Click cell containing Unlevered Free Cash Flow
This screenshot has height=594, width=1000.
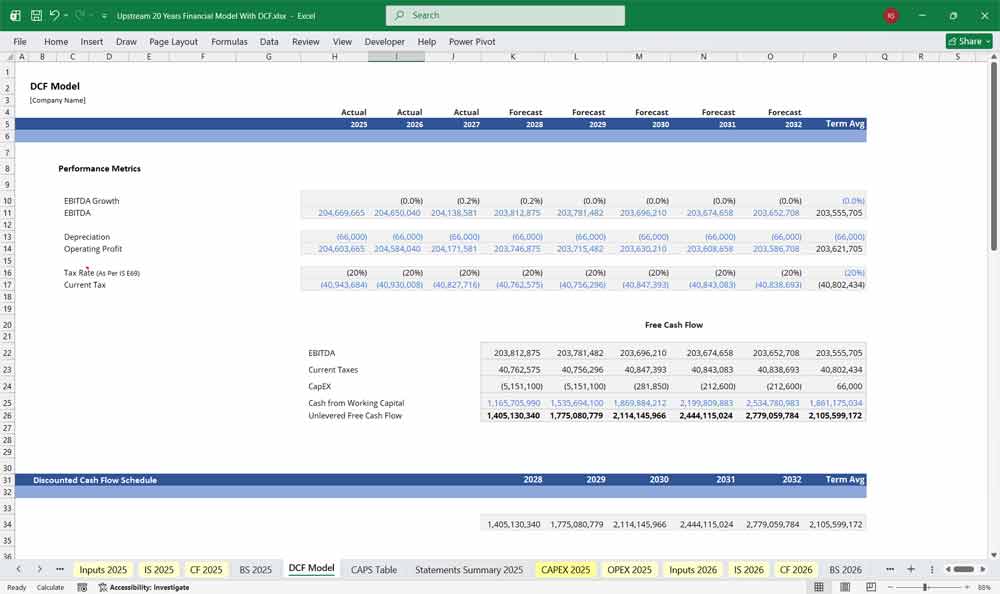click(355, 415)
